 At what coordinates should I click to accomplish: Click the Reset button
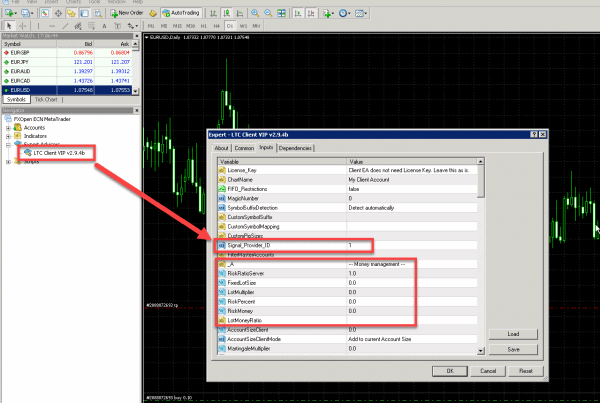pyautogui.click(x=526, y=371)
